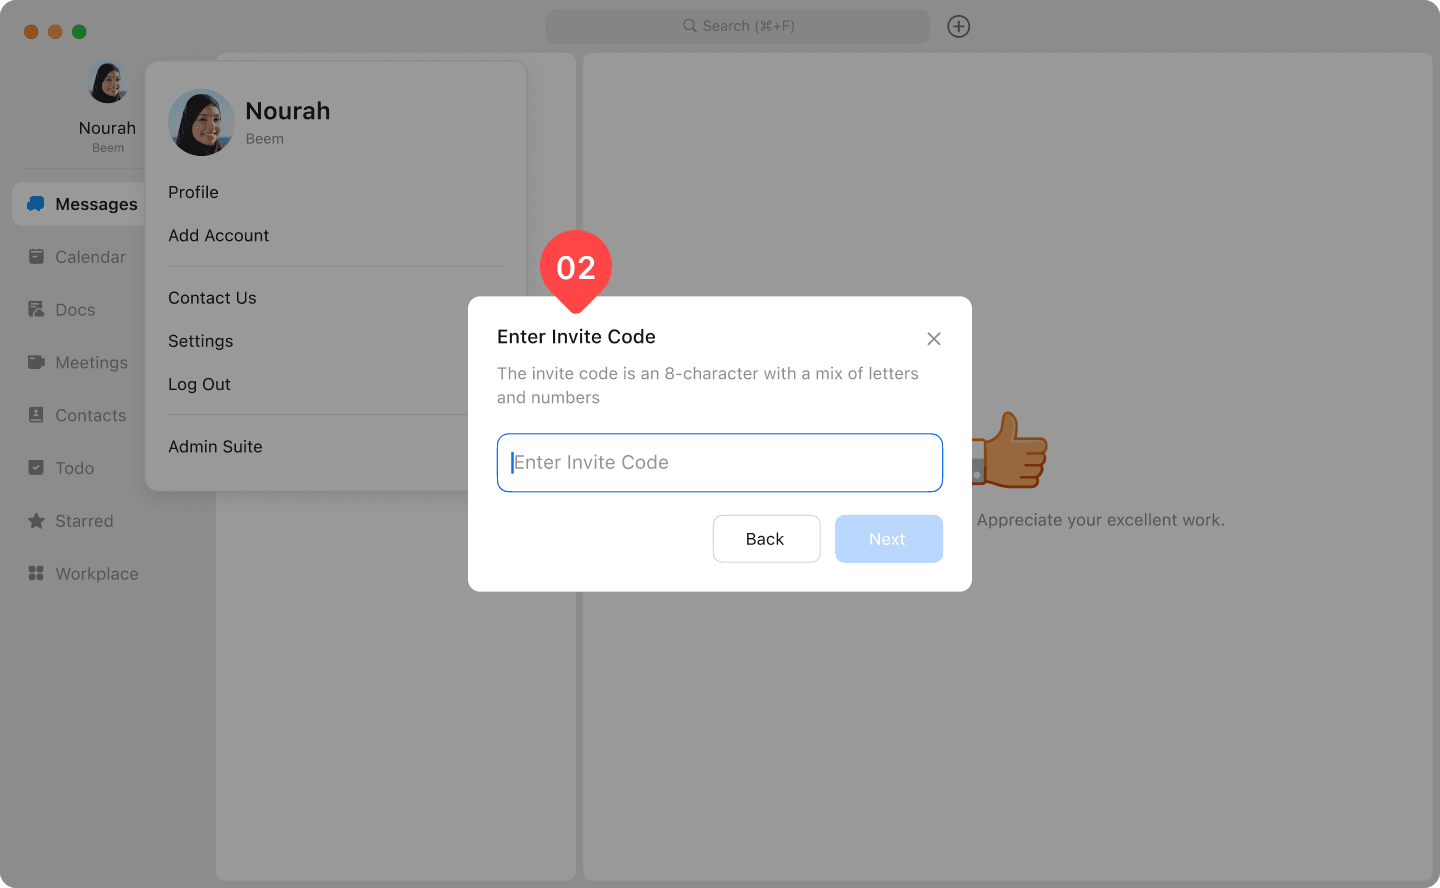Viewport: 1440px width, 888px height.
Task: Choose Add Account menu entry
Action: pos(218,235)
